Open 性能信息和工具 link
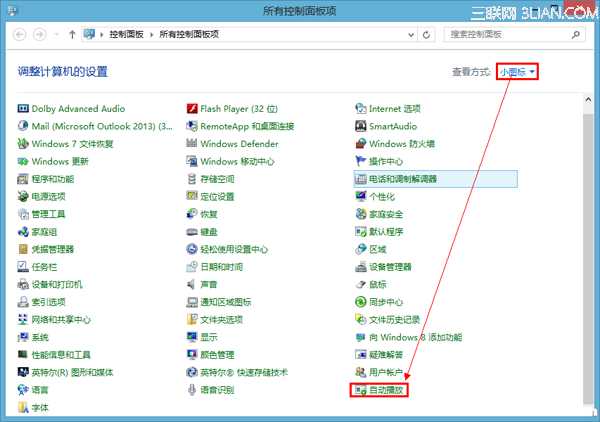This screenshot has height=422, width=600. [61, 355]
